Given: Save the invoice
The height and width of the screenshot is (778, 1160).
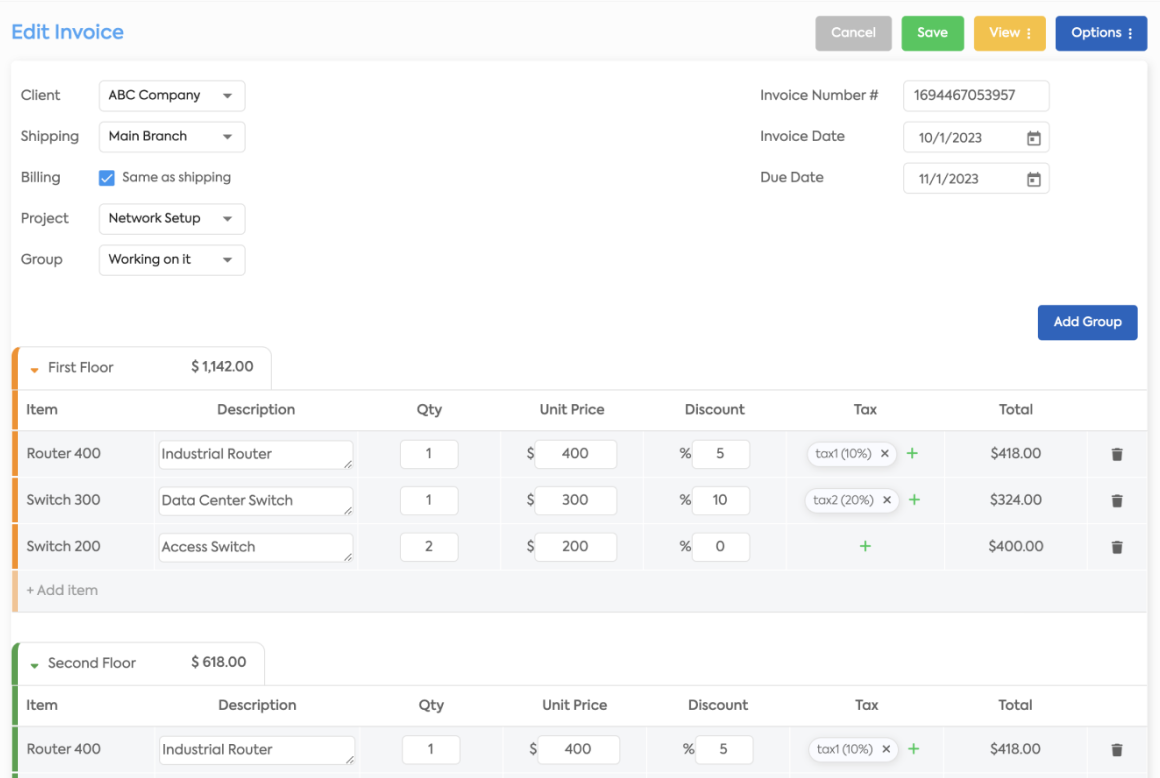Looking at the screenshot, I should (932, 33).
